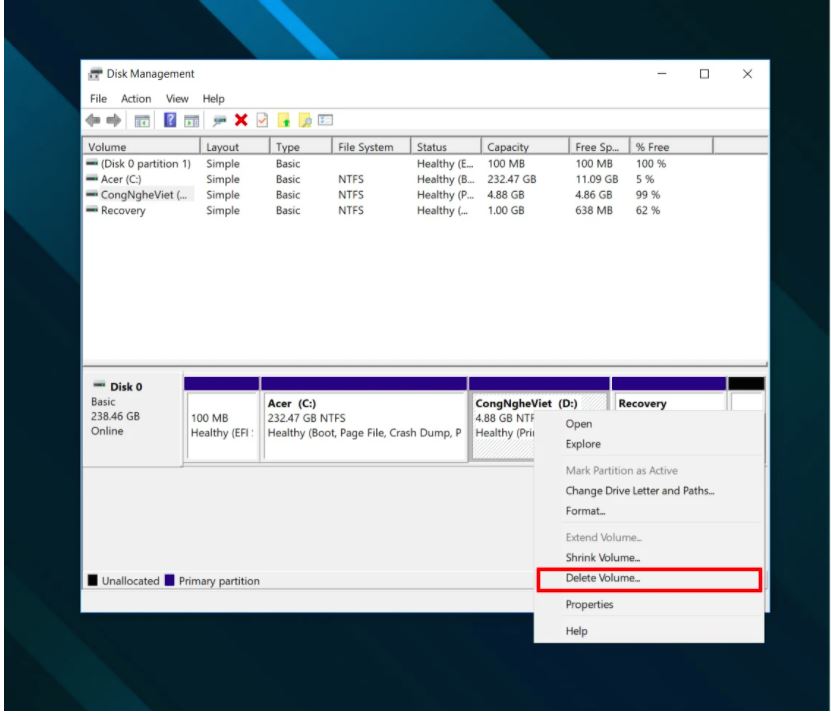Screen dimensions: 831x716
Task: Open the Action menu
Action: [136, 99]
